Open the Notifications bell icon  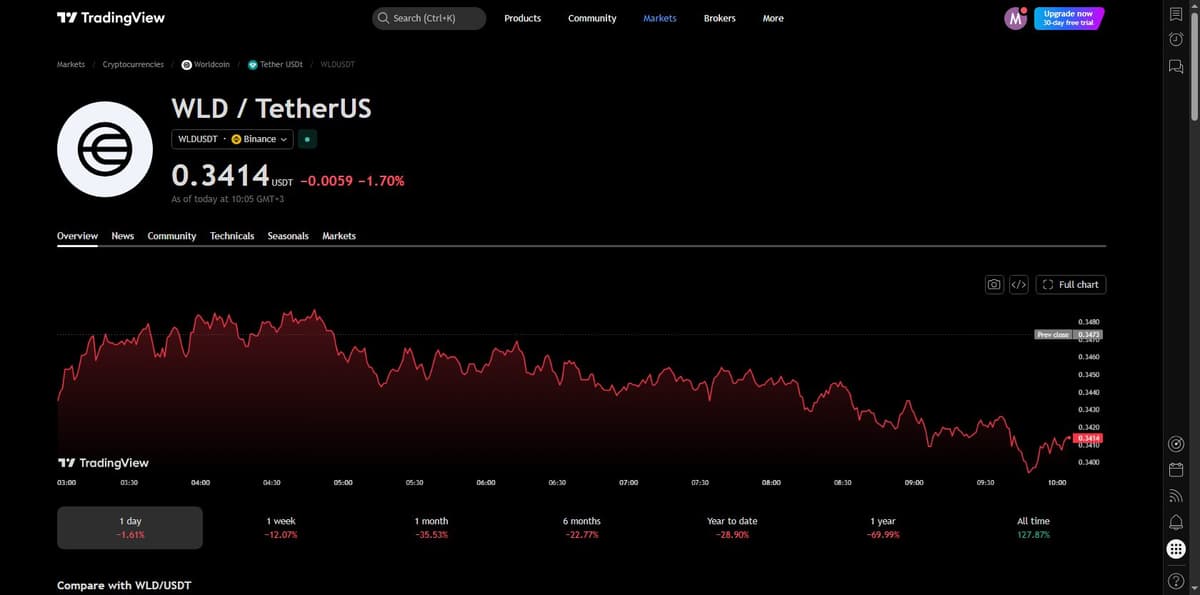(1176, 523)
